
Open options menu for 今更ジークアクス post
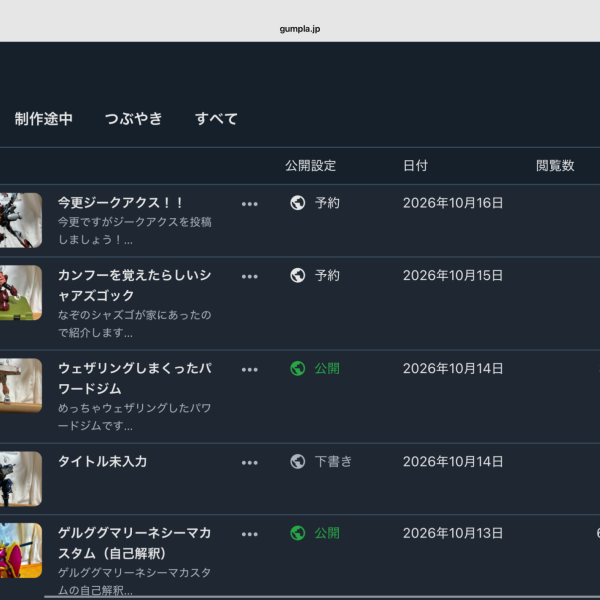pos(249,204)
